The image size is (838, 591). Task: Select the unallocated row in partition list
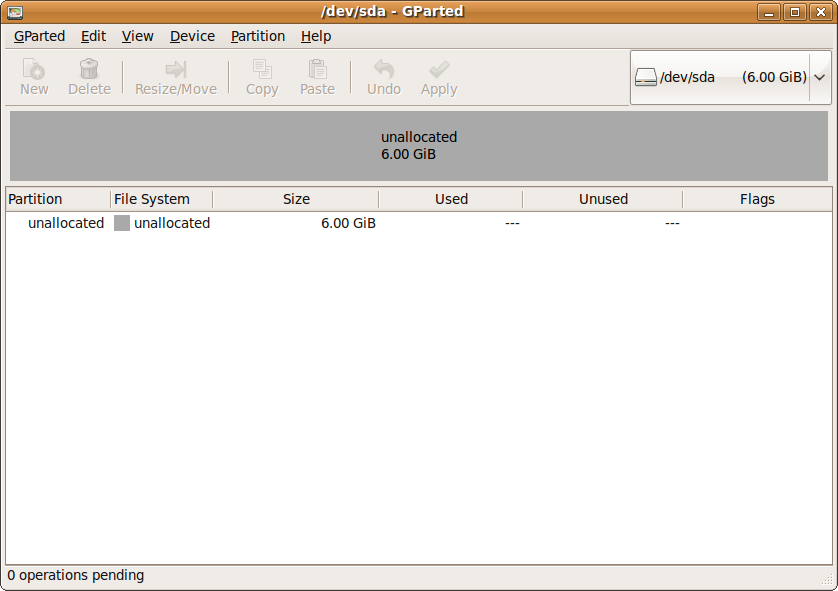point(66,223)
